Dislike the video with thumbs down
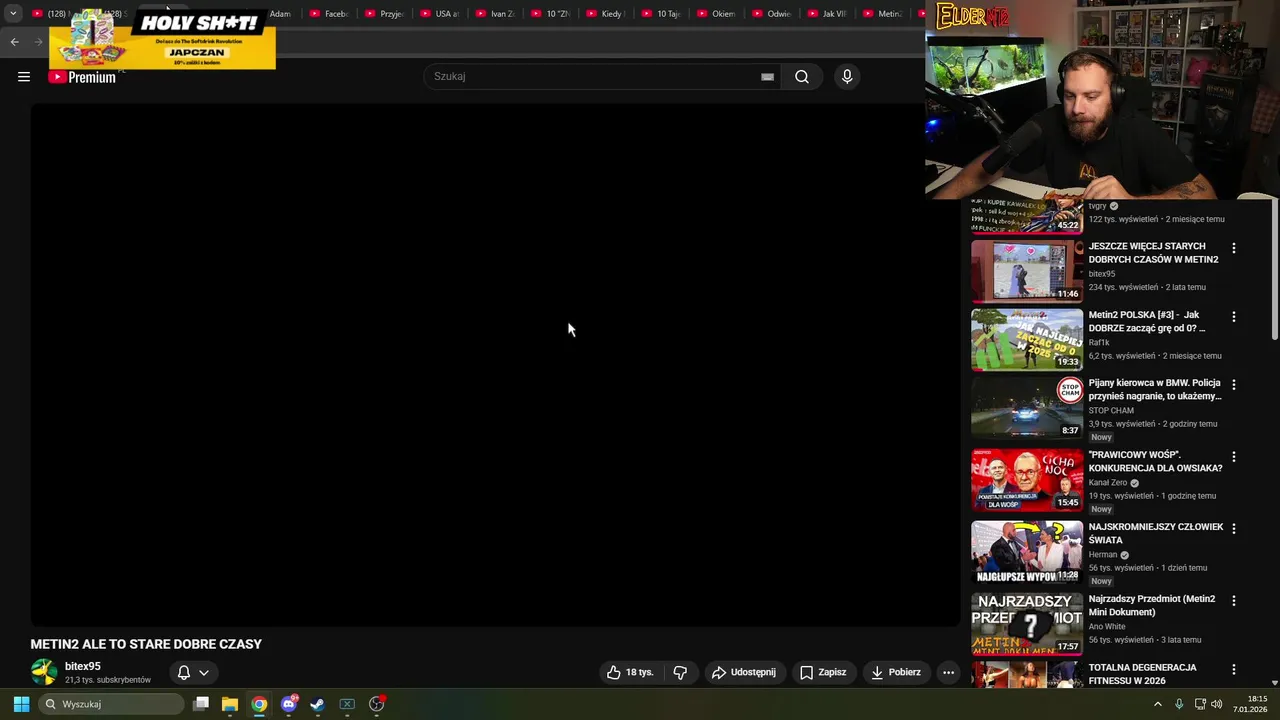Screen dimensions: 1280x720 point(680,672)
